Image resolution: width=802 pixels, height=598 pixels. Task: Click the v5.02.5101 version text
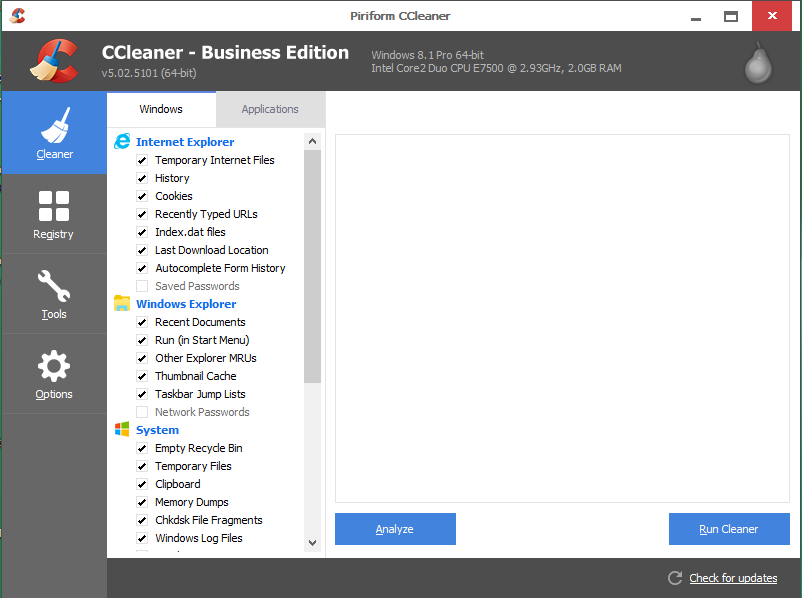(149, 73)
